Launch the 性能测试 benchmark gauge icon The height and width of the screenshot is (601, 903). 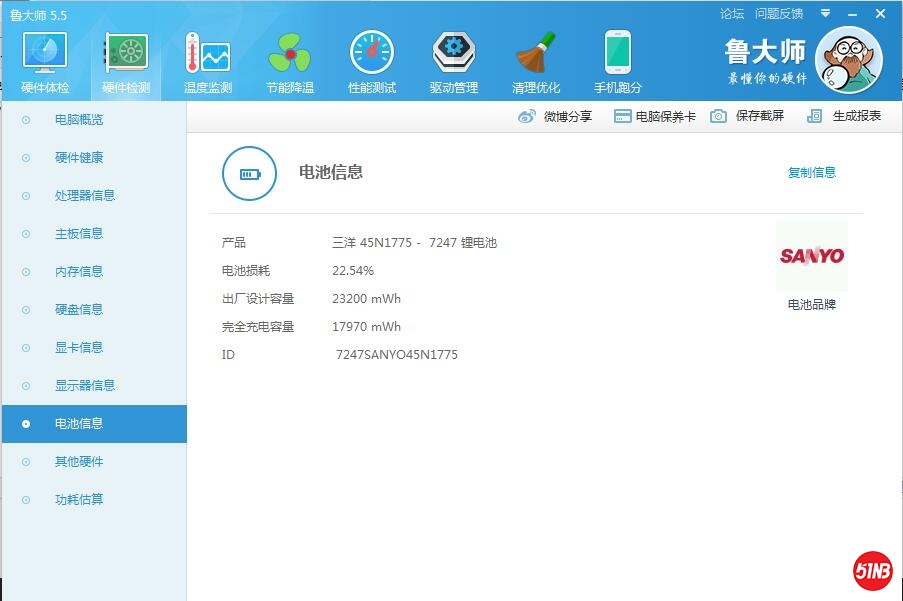point(372,53)
